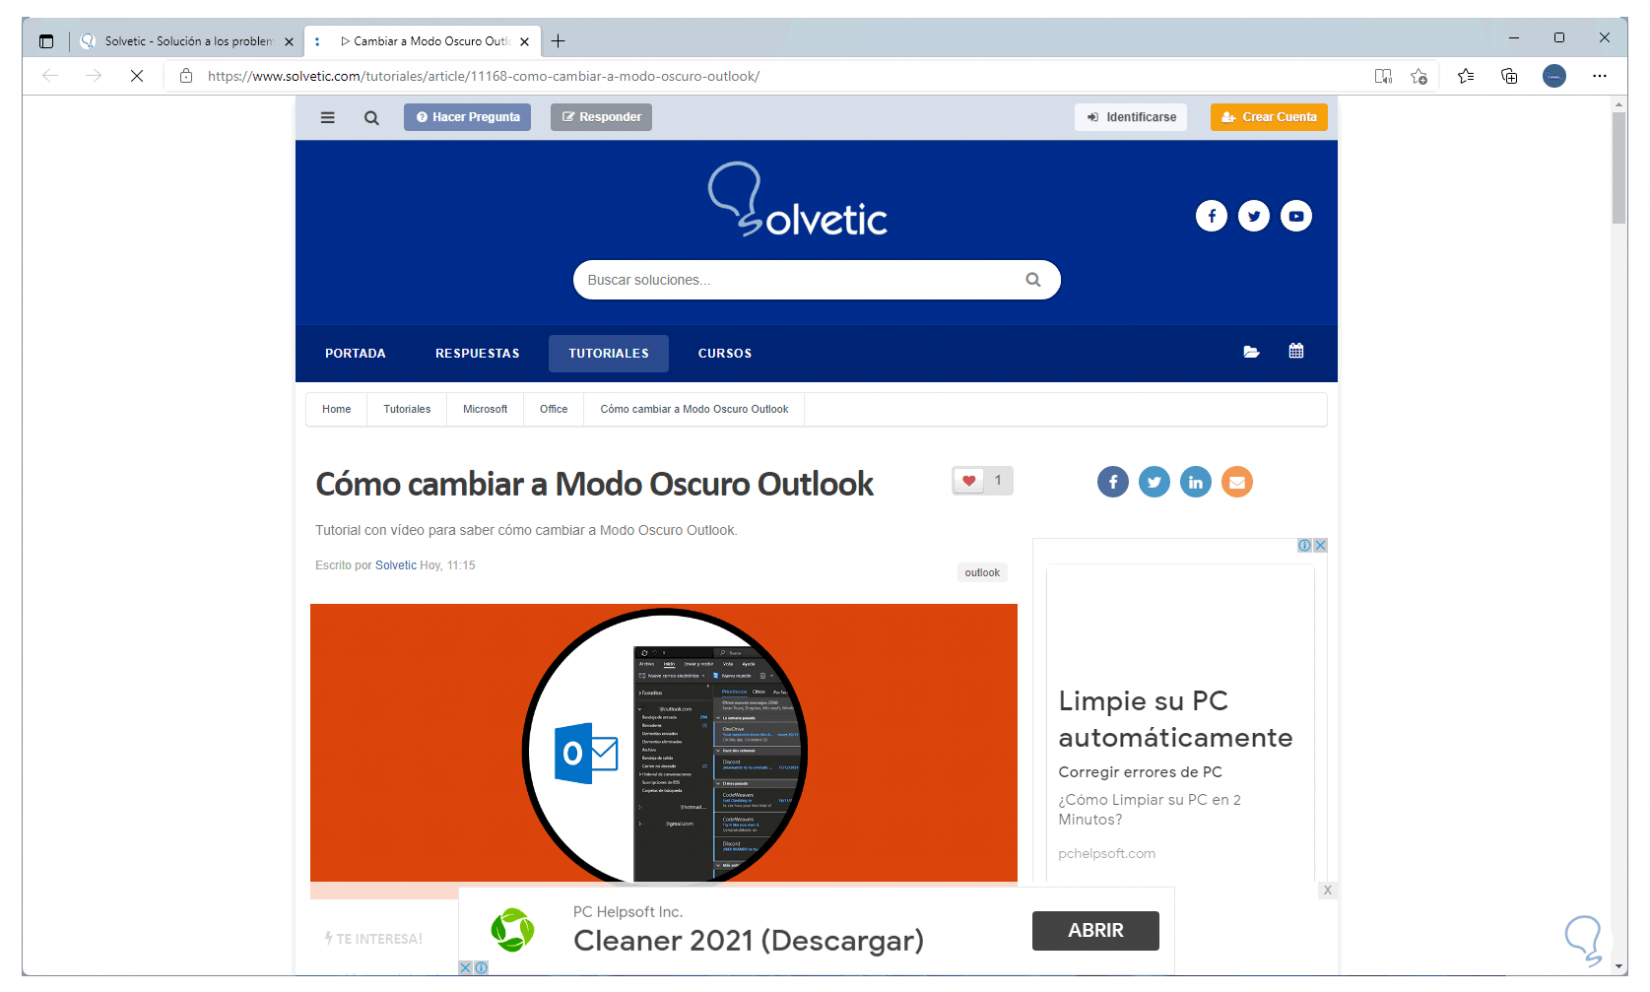Click the 'Limpie su PC automáticamente' ad headline
The height and width of the screenshot is (992, 1650).
pos(1175,719)
